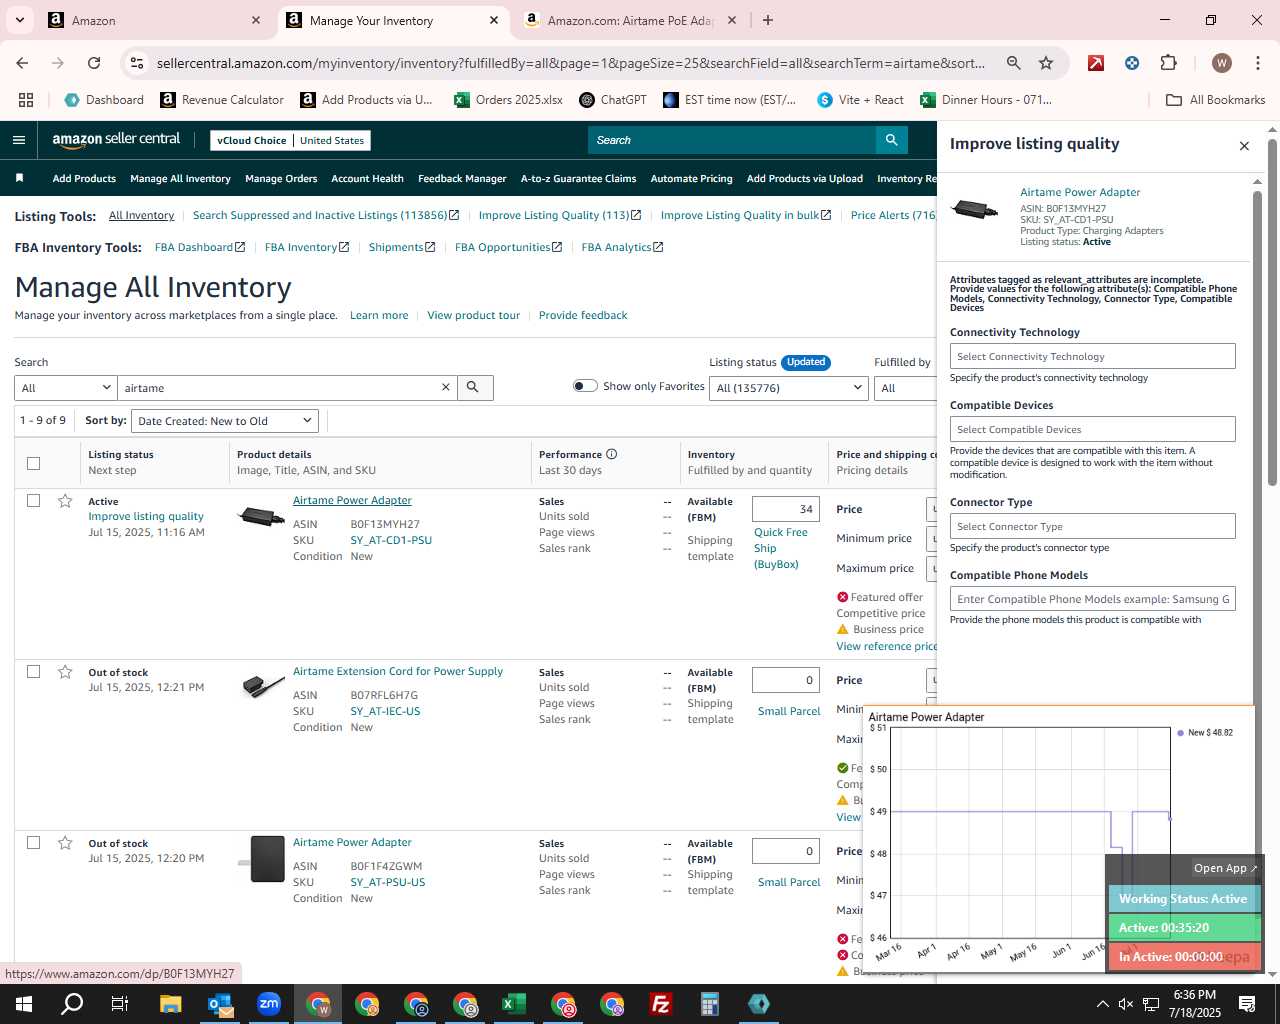1280x1024 pixels.
Task: Open File Explorer from taskbar
Action: pyautogui.click(x=170, y=1004)
